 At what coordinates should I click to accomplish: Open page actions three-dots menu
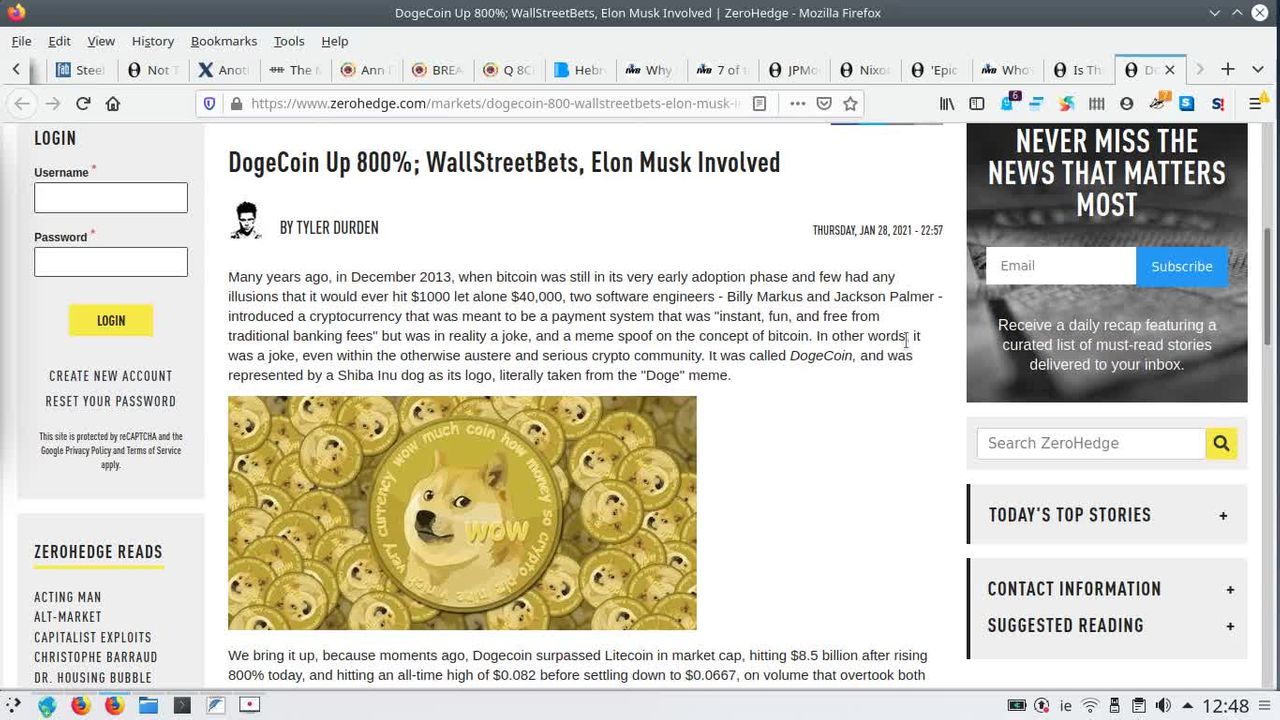(x=797, y=103)
